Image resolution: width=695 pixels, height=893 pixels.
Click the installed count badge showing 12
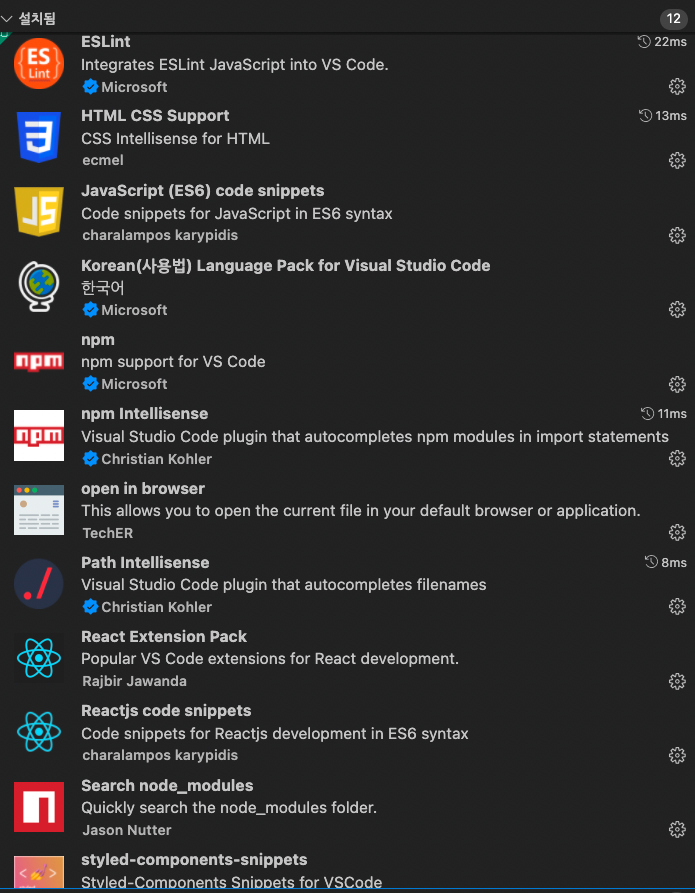tap(673, 19)
